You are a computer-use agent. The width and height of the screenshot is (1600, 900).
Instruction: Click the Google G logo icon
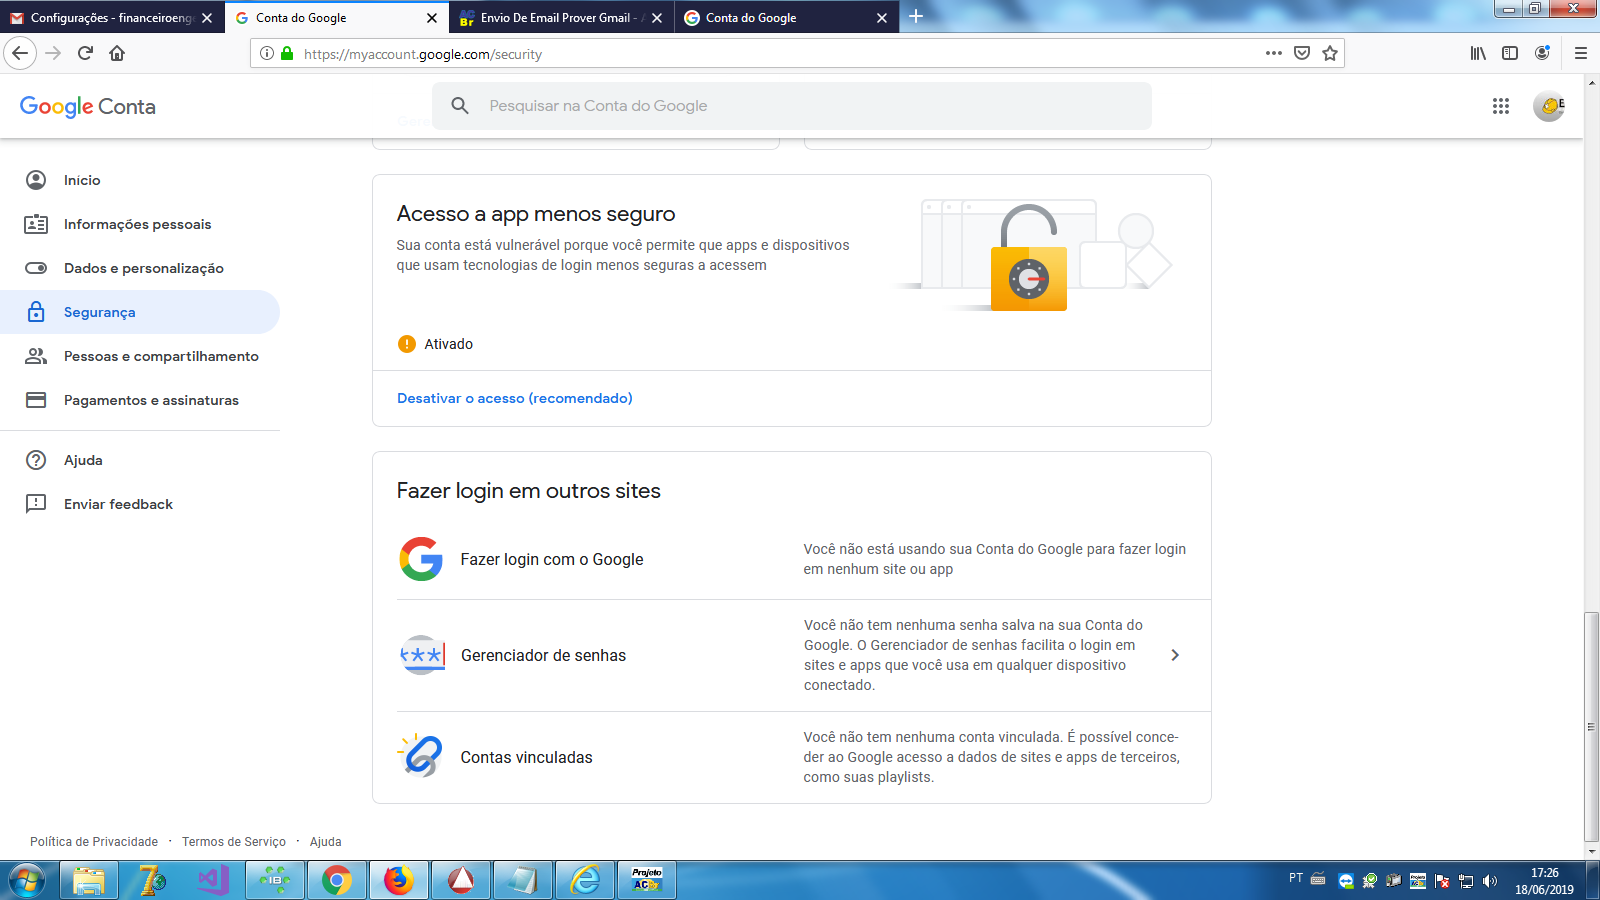pos(421,559)
